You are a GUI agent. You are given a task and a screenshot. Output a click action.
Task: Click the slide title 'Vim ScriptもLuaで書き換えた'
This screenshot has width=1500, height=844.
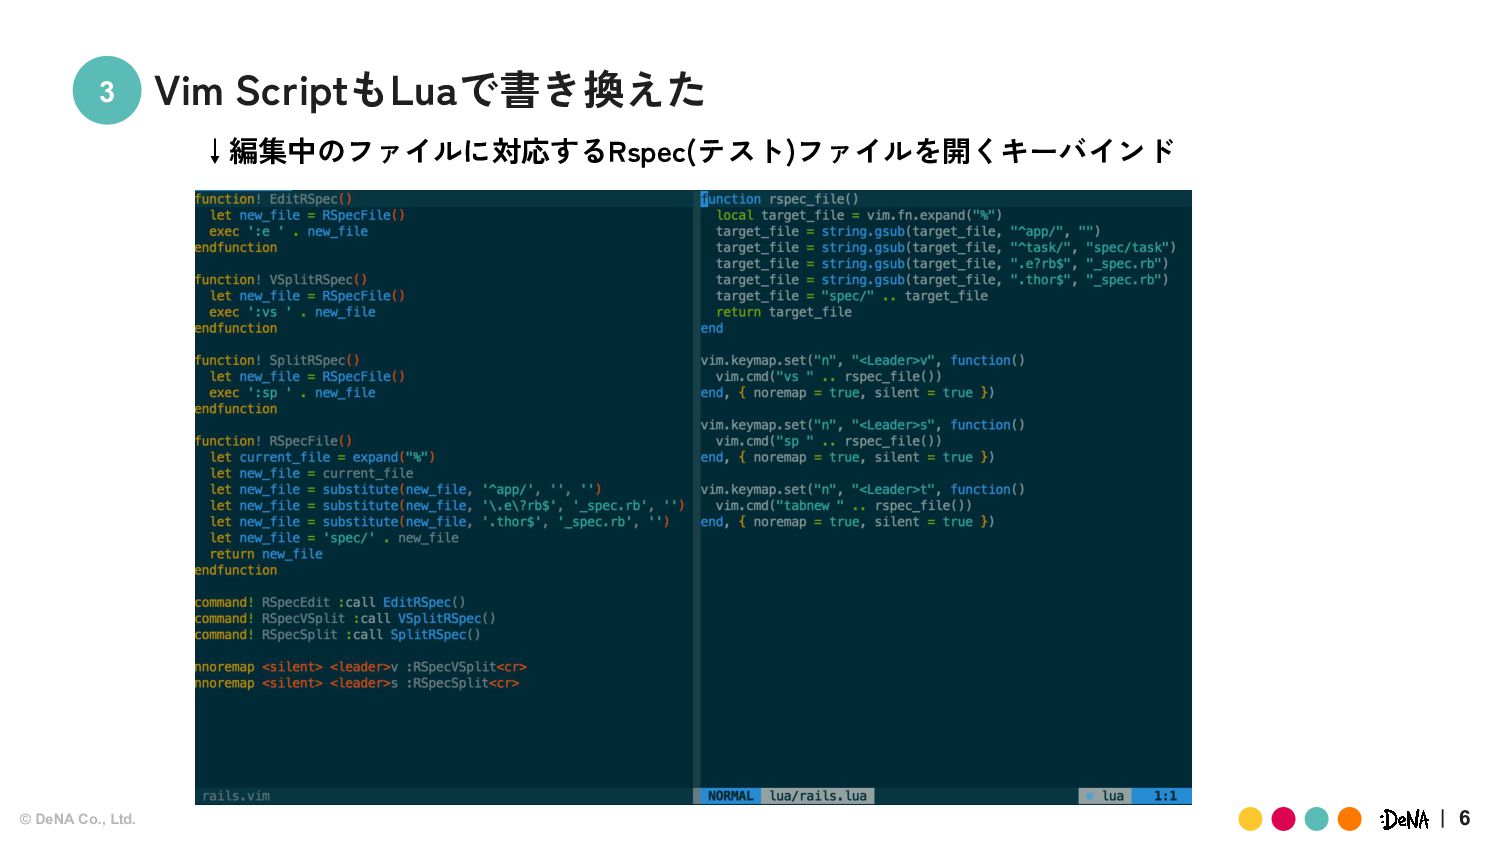pyautogui.click(x=430, y=91)
